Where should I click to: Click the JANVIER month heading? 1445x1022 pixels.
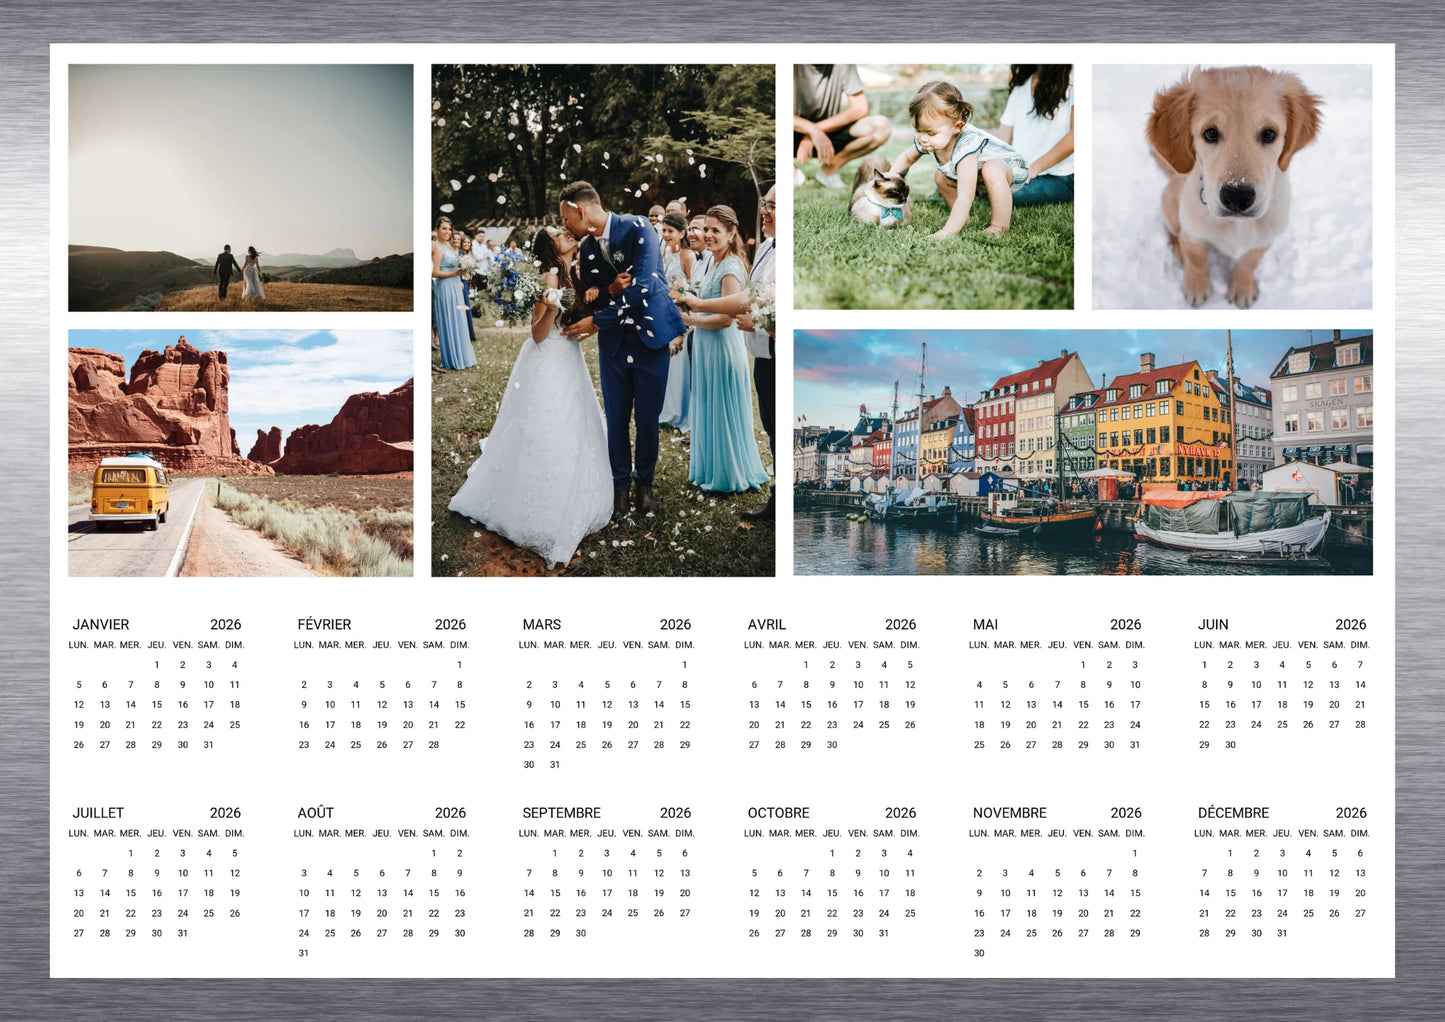click(101, 624)
